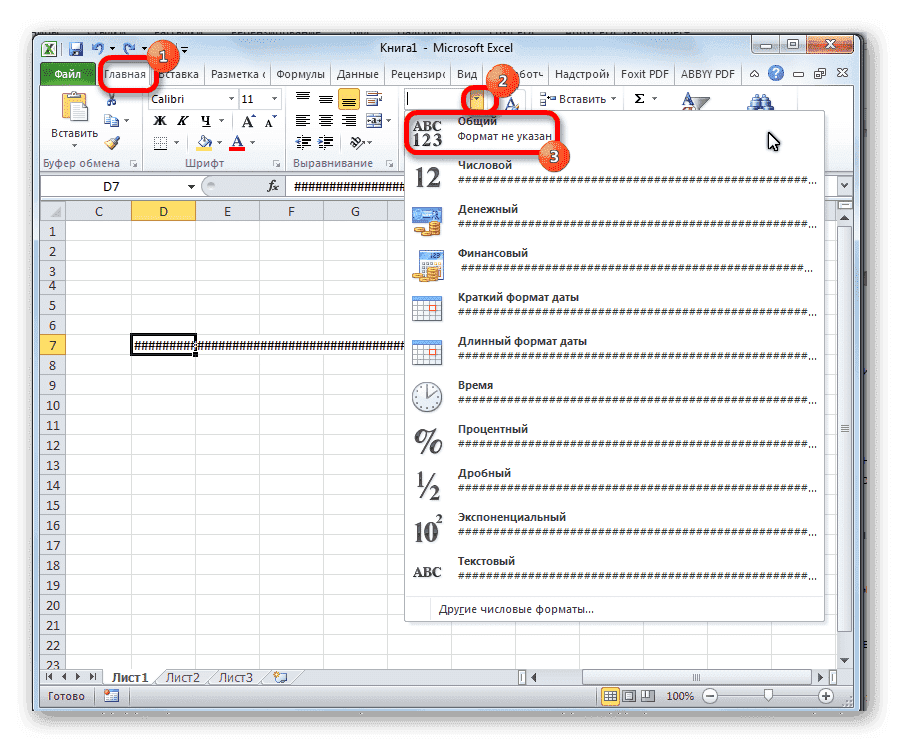The height and width of the screenshot is (743, 899).
Task: Switch to the Вставка ribbon tab
Action: pyautogui.click(x=179, y=73)
